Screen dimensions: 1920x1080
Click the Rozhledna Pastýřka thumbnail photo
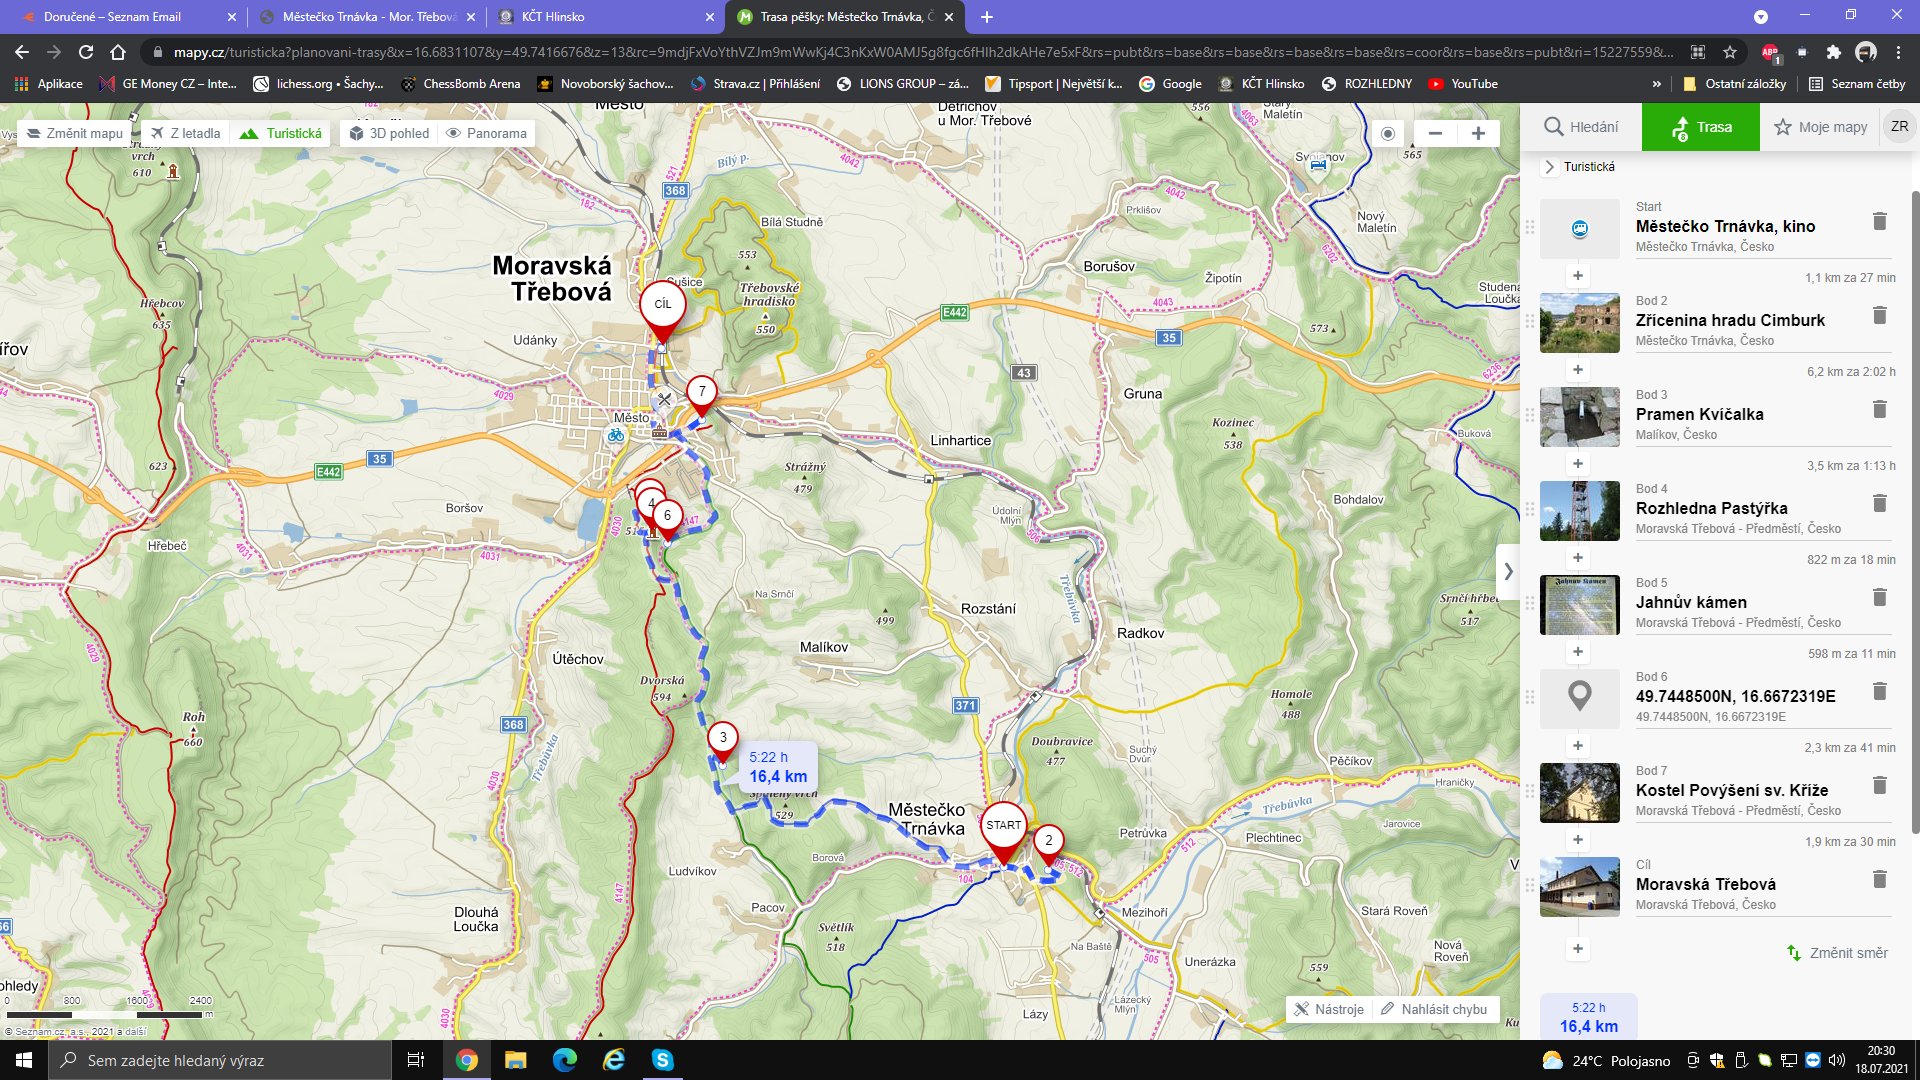(1579, 511)
